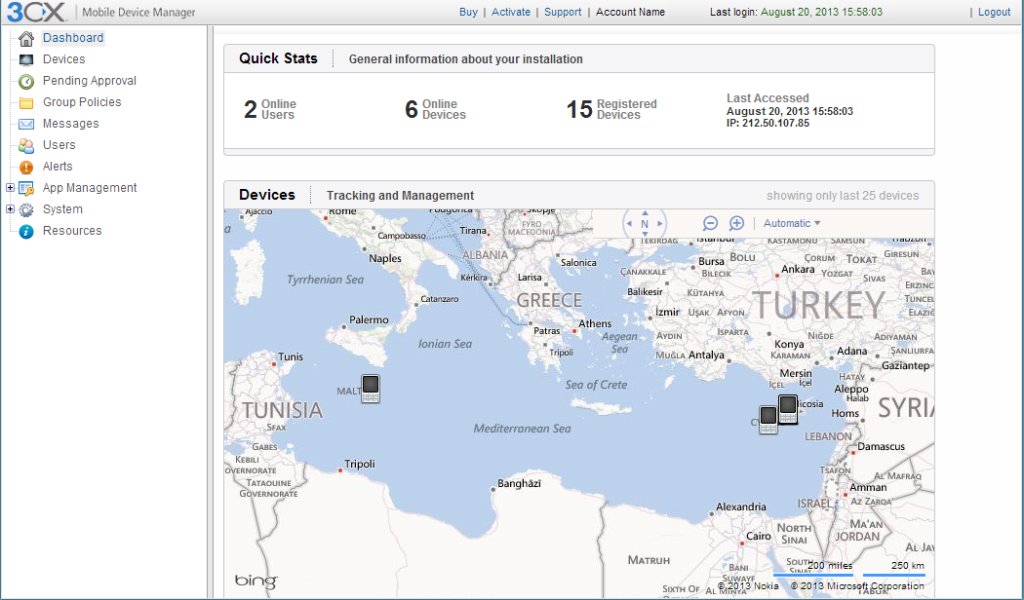Open Group Policies in the sidebar
Viewport: 1024px width, 600px height.
pyautogui.click(x=82, y=103)
